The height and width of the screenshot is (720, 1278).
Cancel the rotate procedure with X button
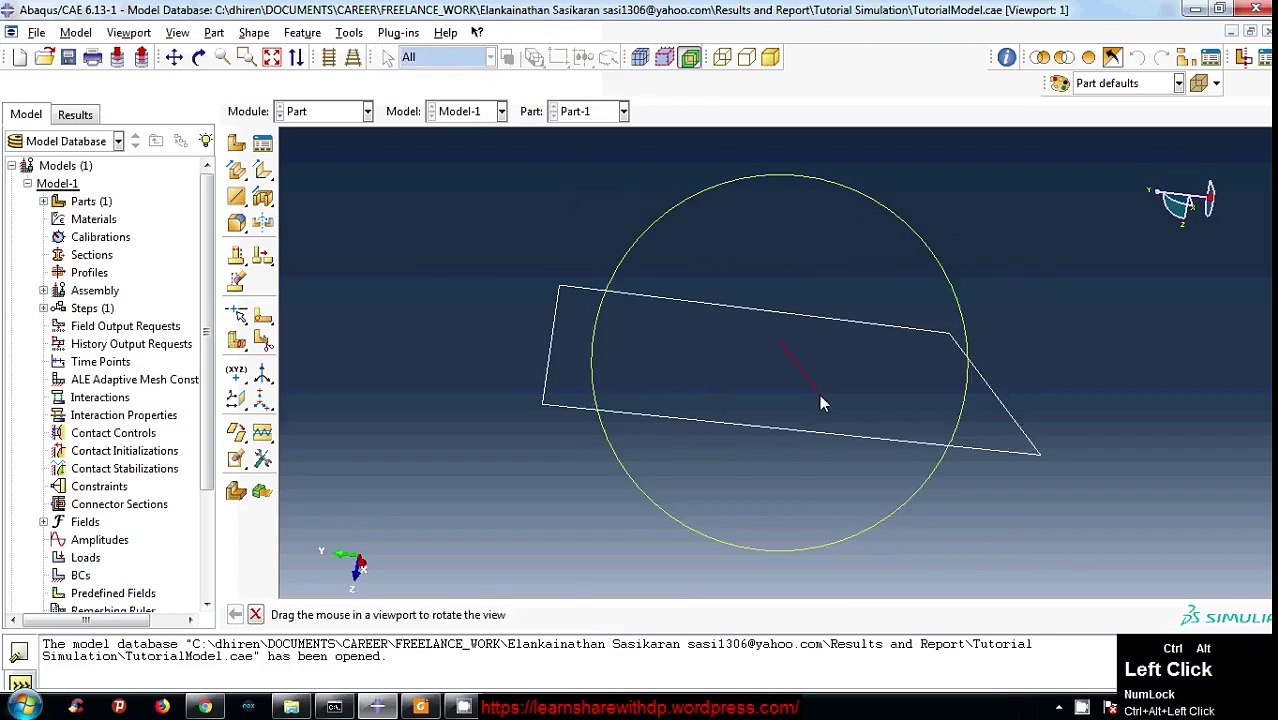click(x=255, y=615)
